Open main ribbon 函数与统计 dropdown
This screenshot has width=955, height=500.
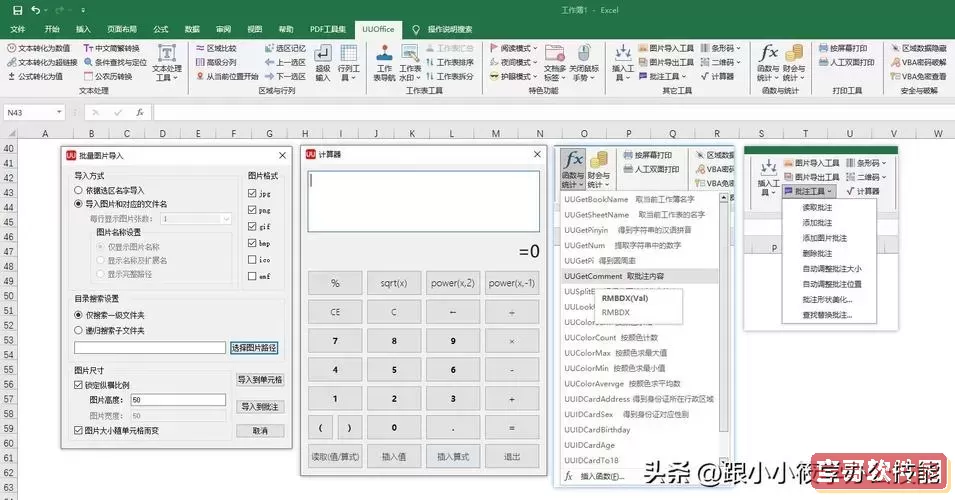click(x=768, y=63)
